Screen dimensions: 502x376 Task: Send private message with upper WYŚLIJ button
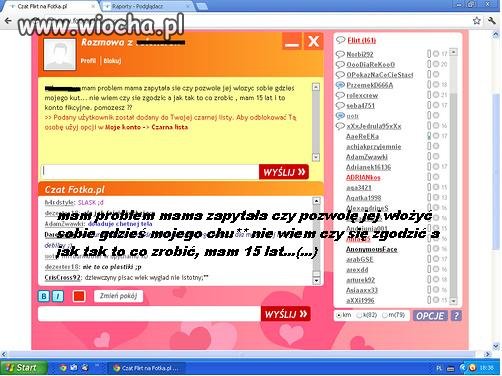[x=284, y=172]
